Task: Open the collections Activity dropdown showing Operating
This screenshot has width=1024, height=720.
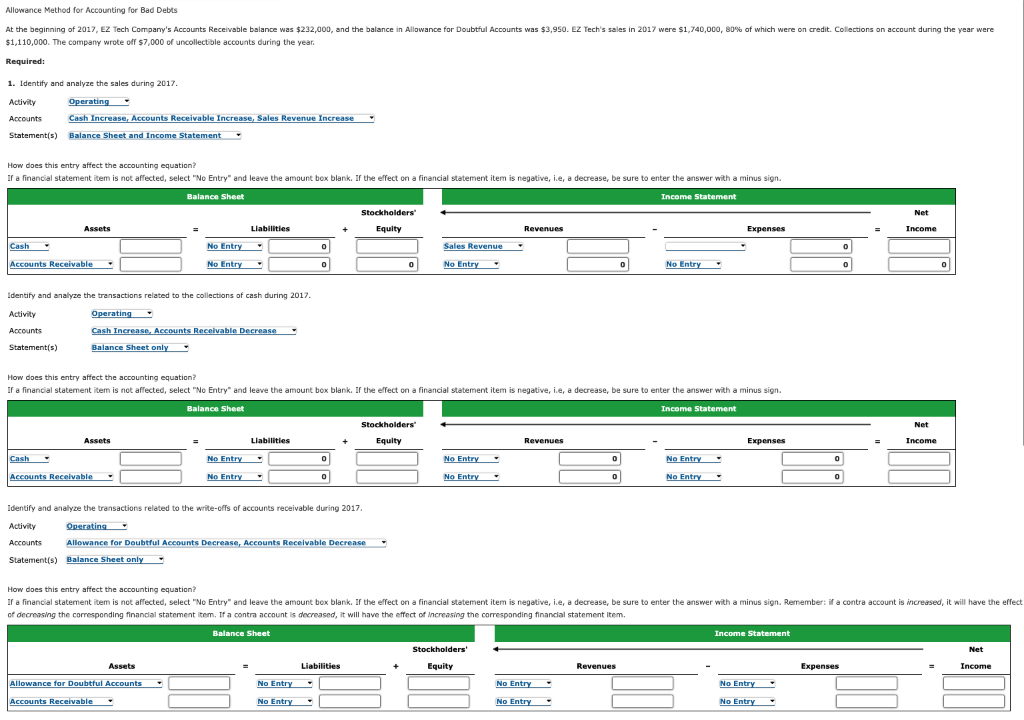Action: 122,314
